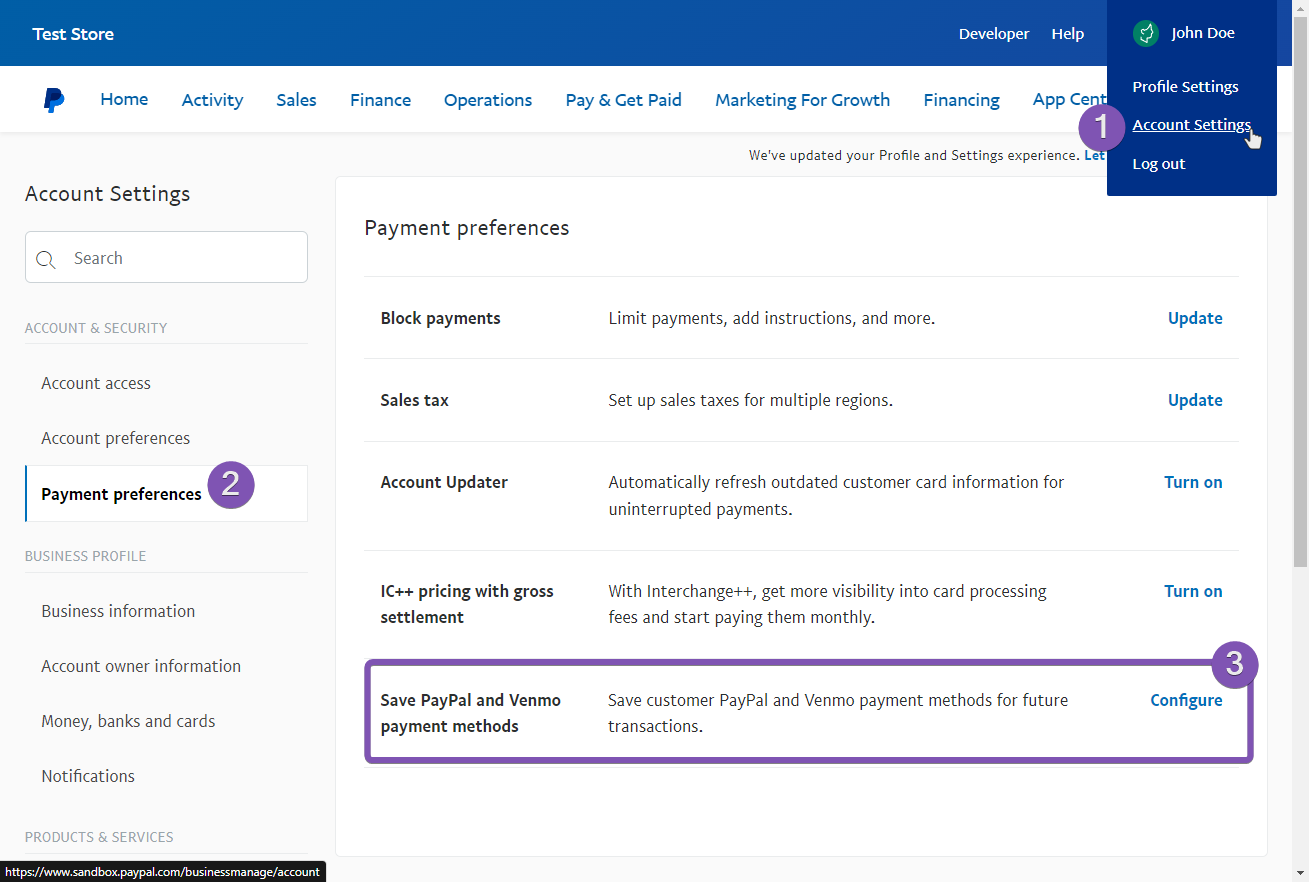Configure Save PayPal and Venmo payment methods
This screenshot has width=1309, height=882.
[1186, 700]
